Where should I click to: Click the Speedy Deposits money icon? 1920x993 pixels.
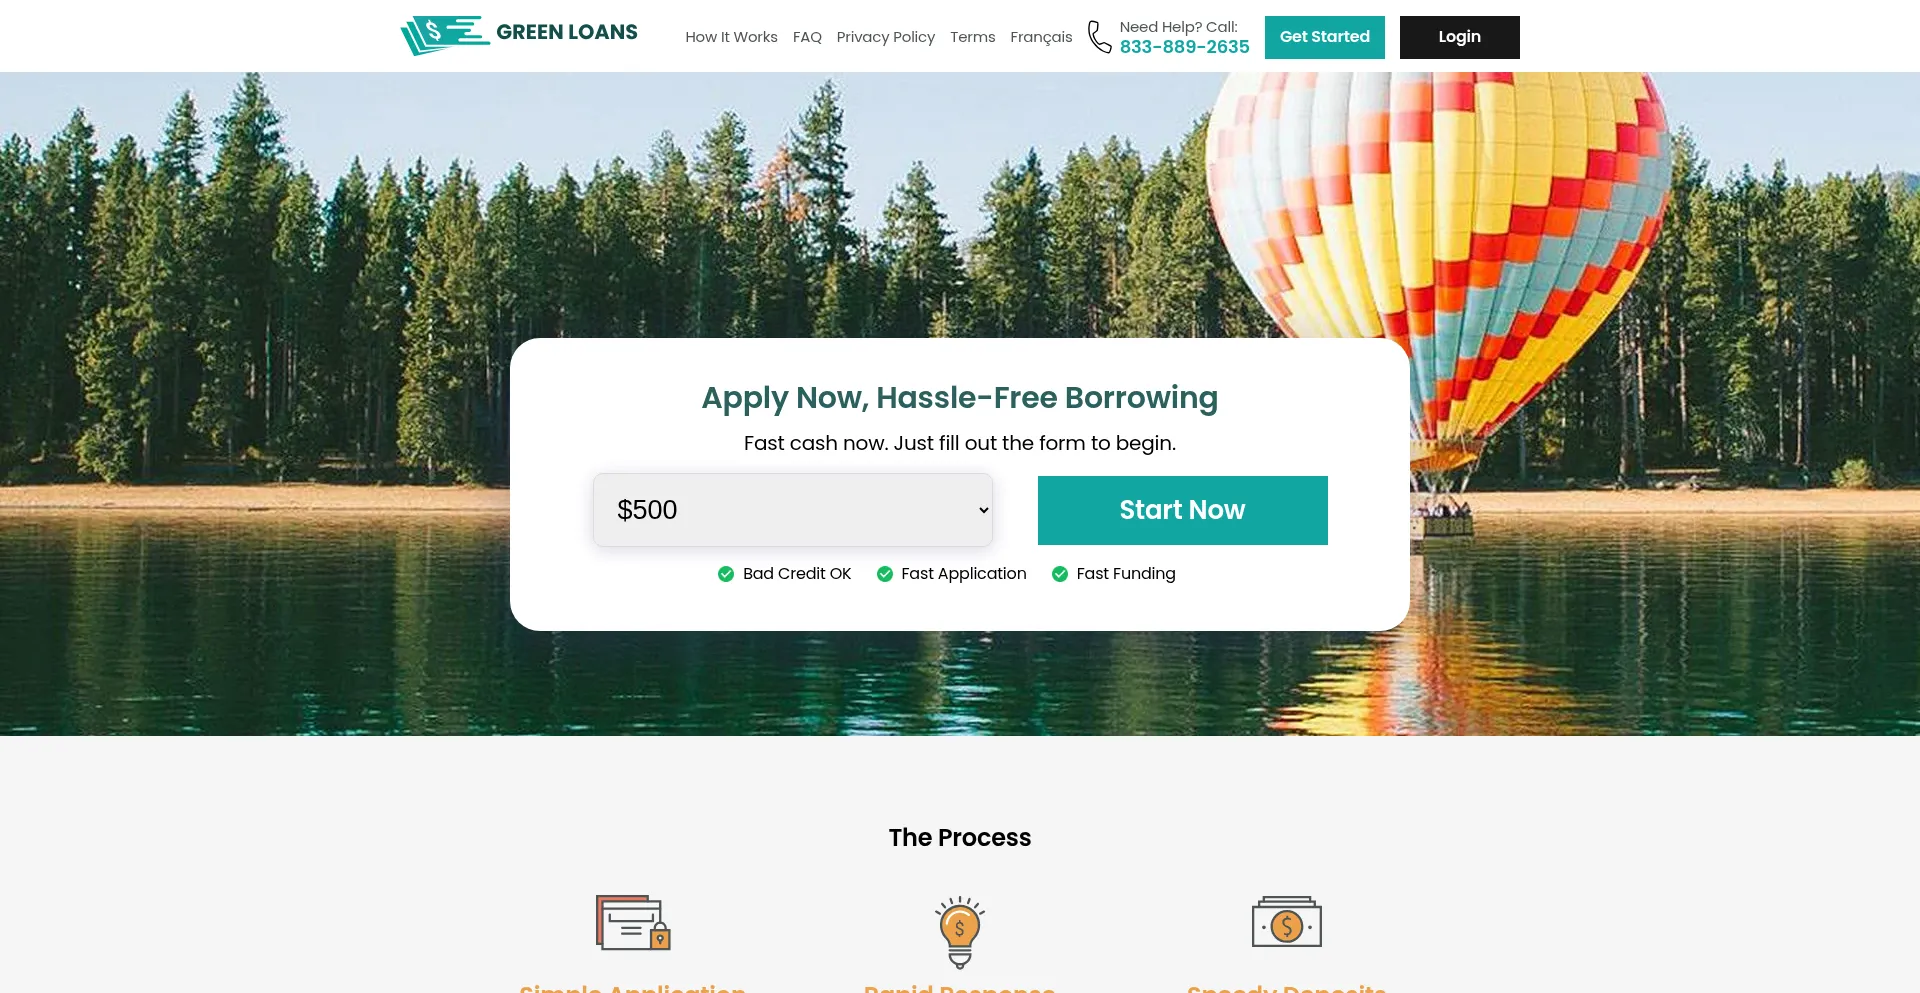click(1287, 922)
